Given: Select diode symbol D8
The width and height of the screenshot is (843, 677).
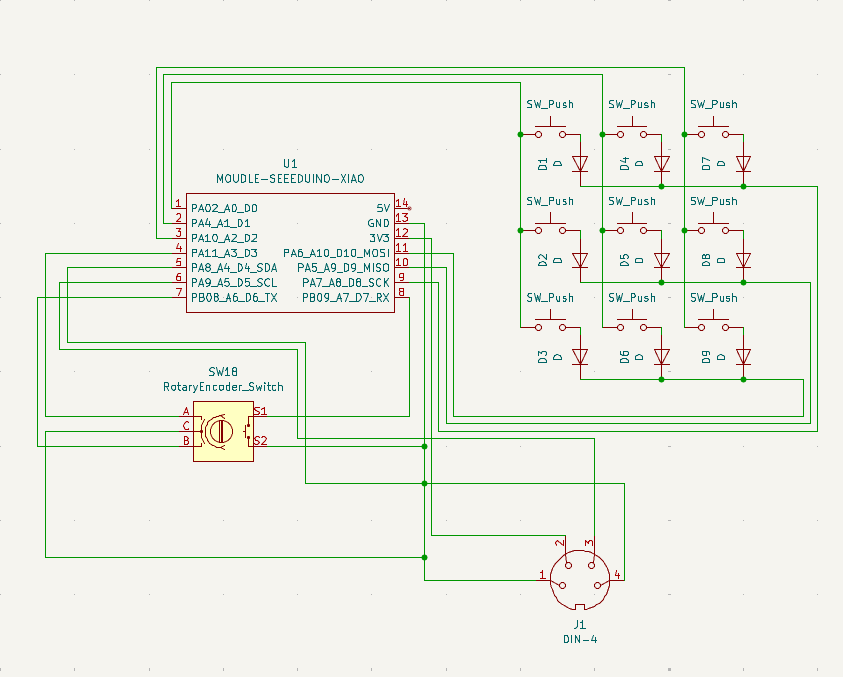Looking at the screenshot, I should [744, 260].
